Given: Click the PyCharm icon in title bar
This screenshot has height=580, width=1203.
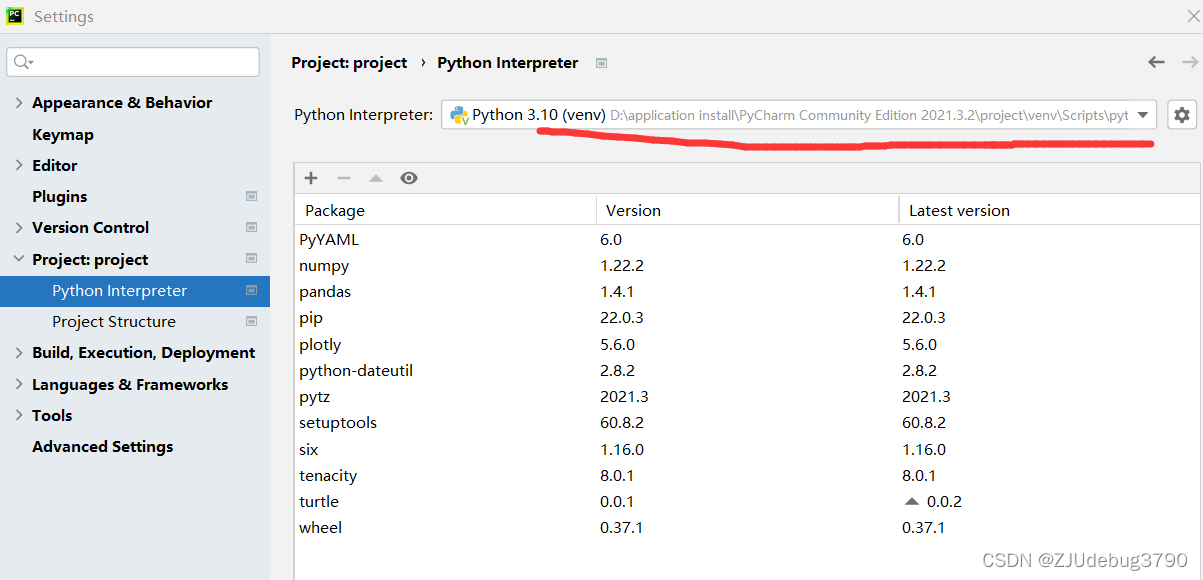Looking at the screenshot, I should (15, 16).
